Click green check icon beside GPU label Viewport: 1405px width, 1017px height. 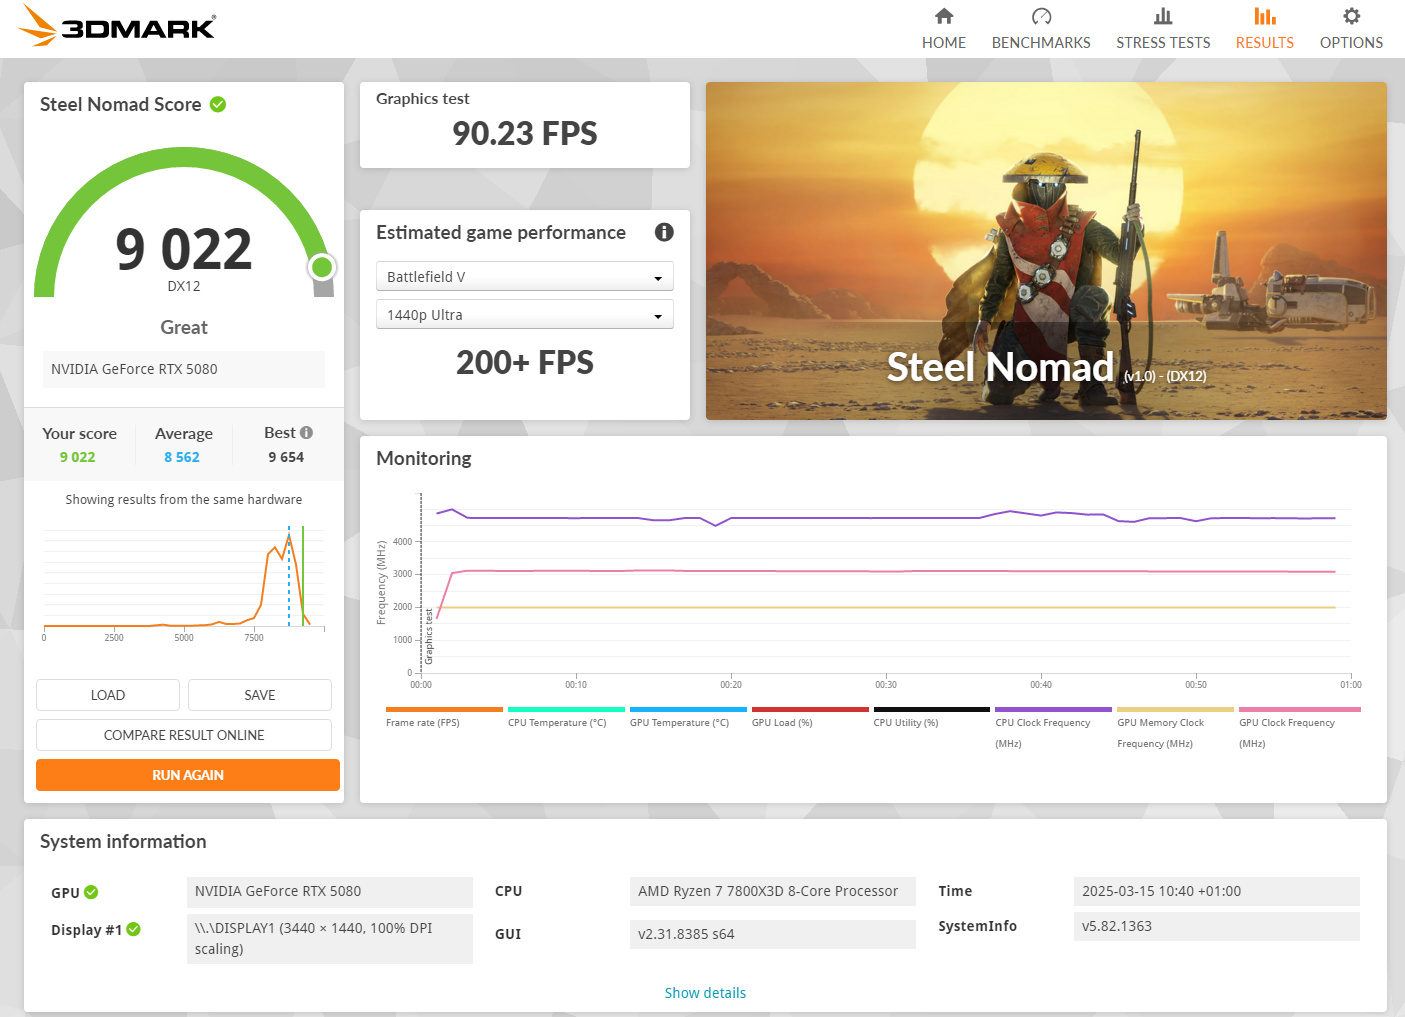pos(91,892)
